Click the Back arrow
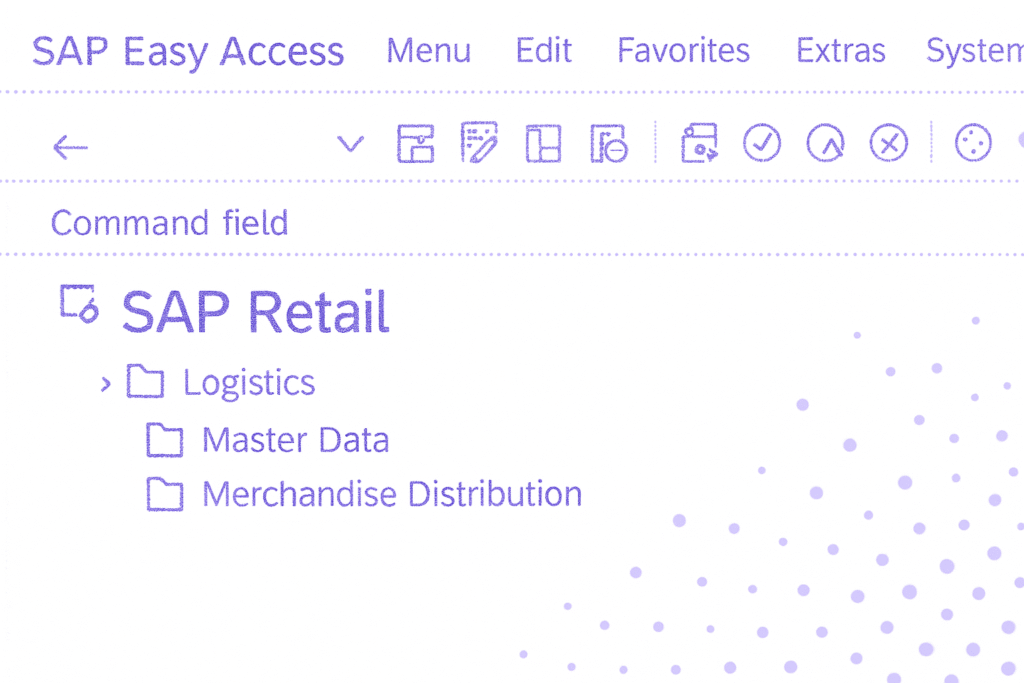Viewport: 1024px width, 683px height. point(69,147)
